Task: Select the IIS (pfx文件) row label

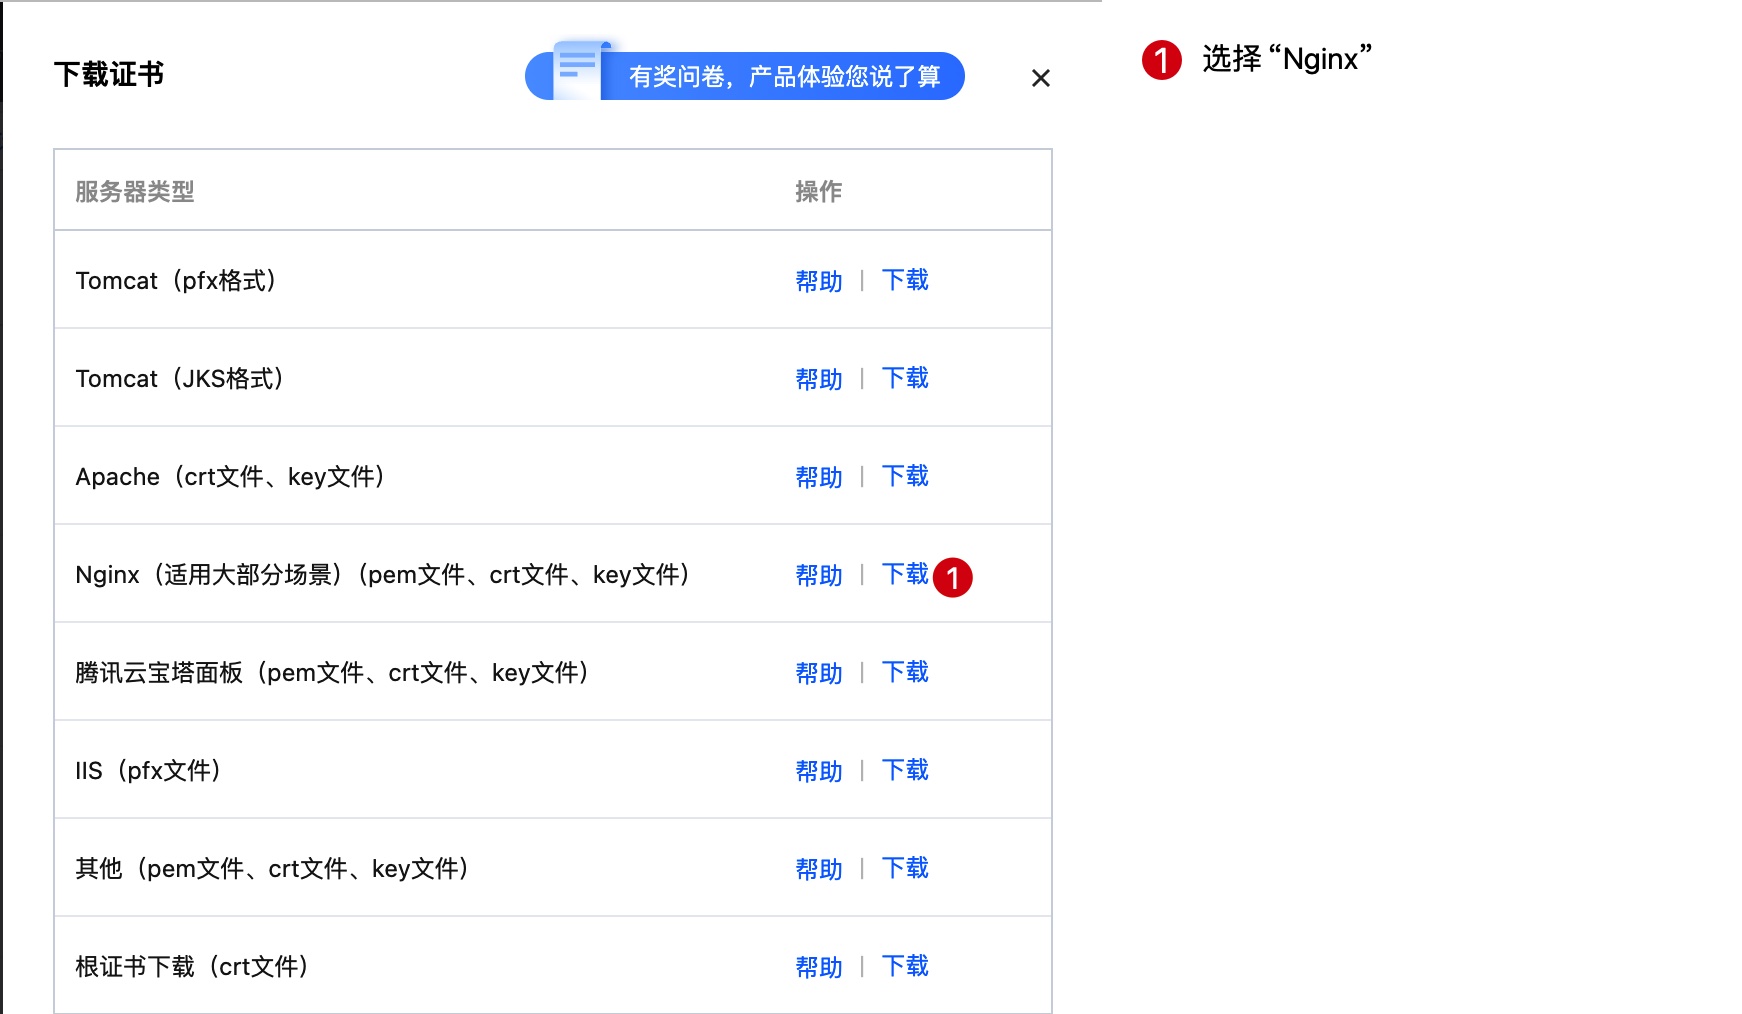Action: pyautogui.click(x=148, y=771)
